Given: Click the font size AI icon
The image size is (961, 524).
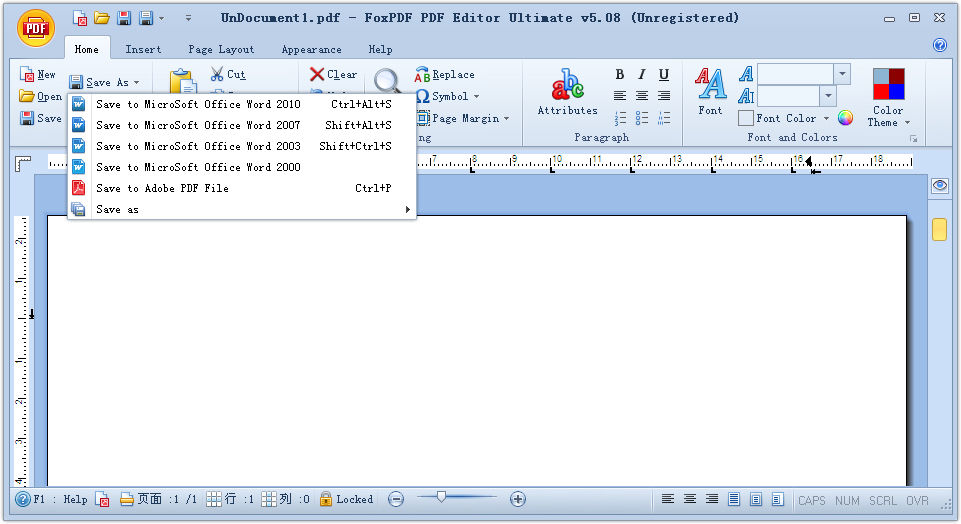Looking at the screenshot, I should click(x=746, y=96).
